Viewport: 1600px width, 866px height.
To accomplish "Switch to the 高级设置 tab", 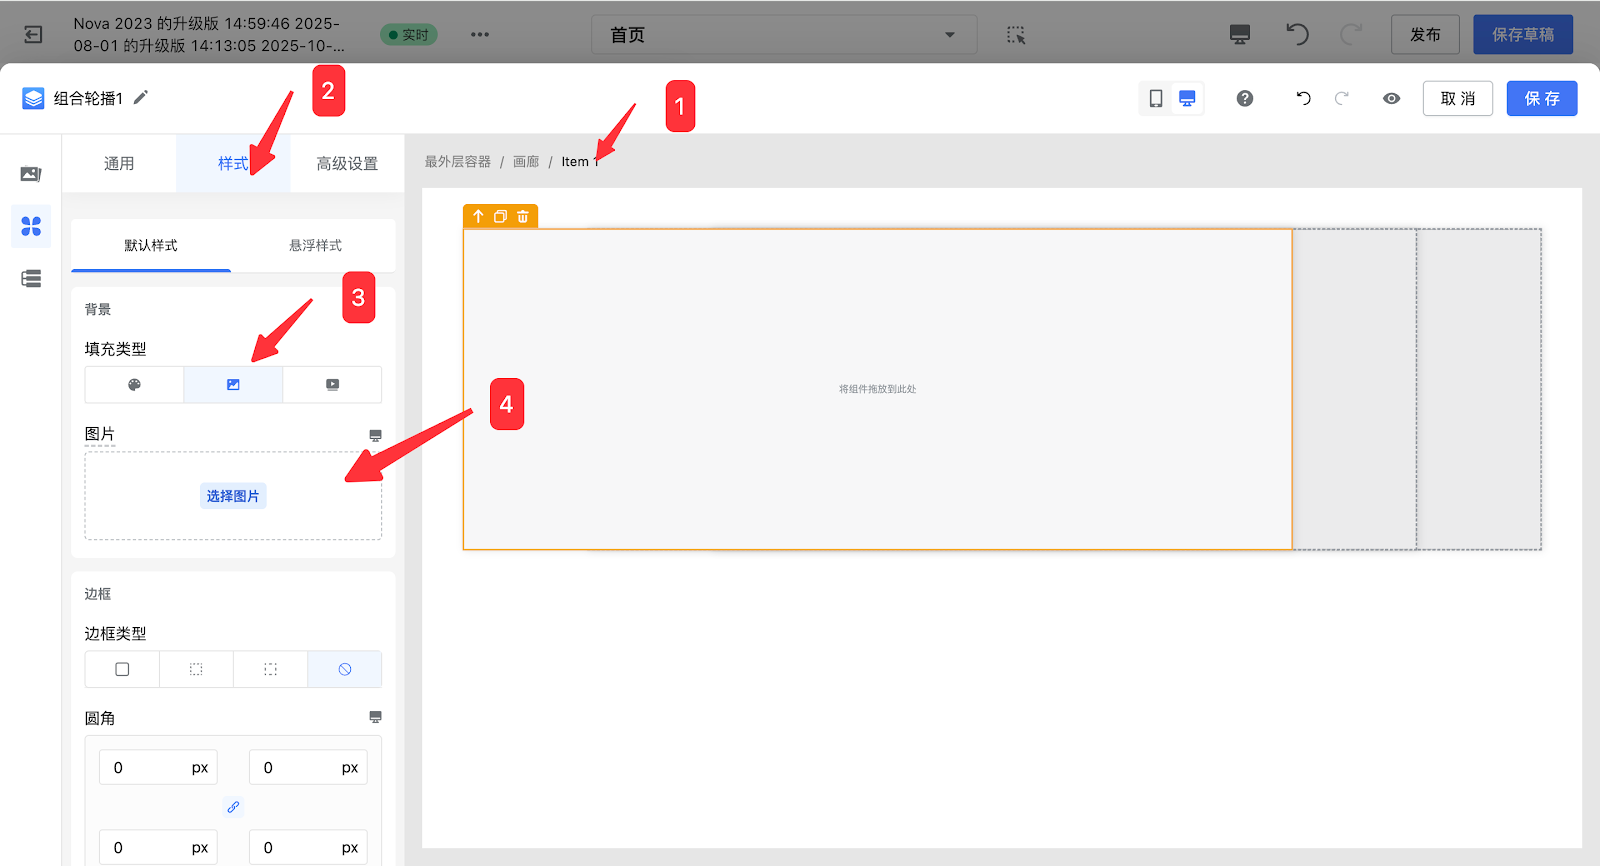I will pyautogui.click(x=347, y=164).
